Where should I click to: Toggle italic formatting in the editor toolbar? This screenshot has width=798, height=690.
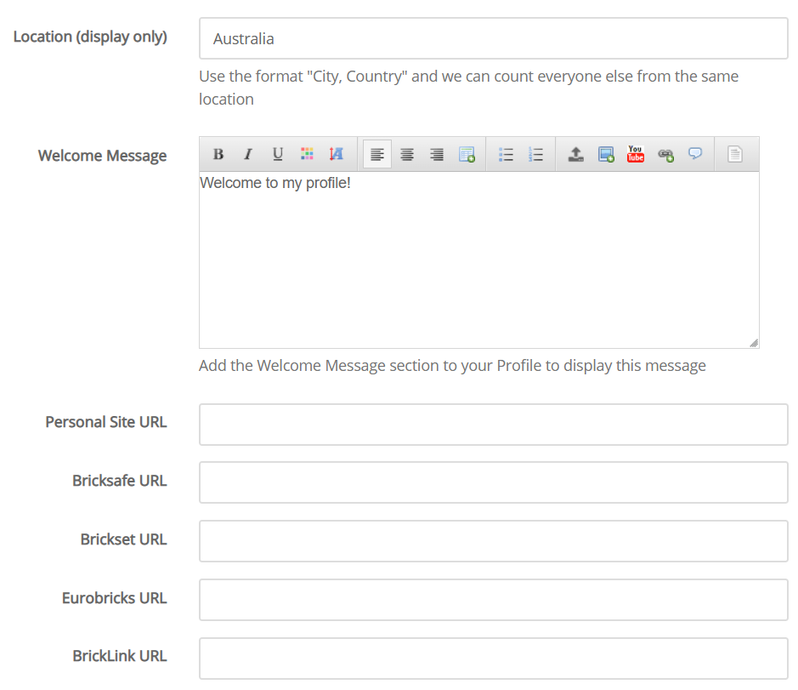click(x=248, y=155)
